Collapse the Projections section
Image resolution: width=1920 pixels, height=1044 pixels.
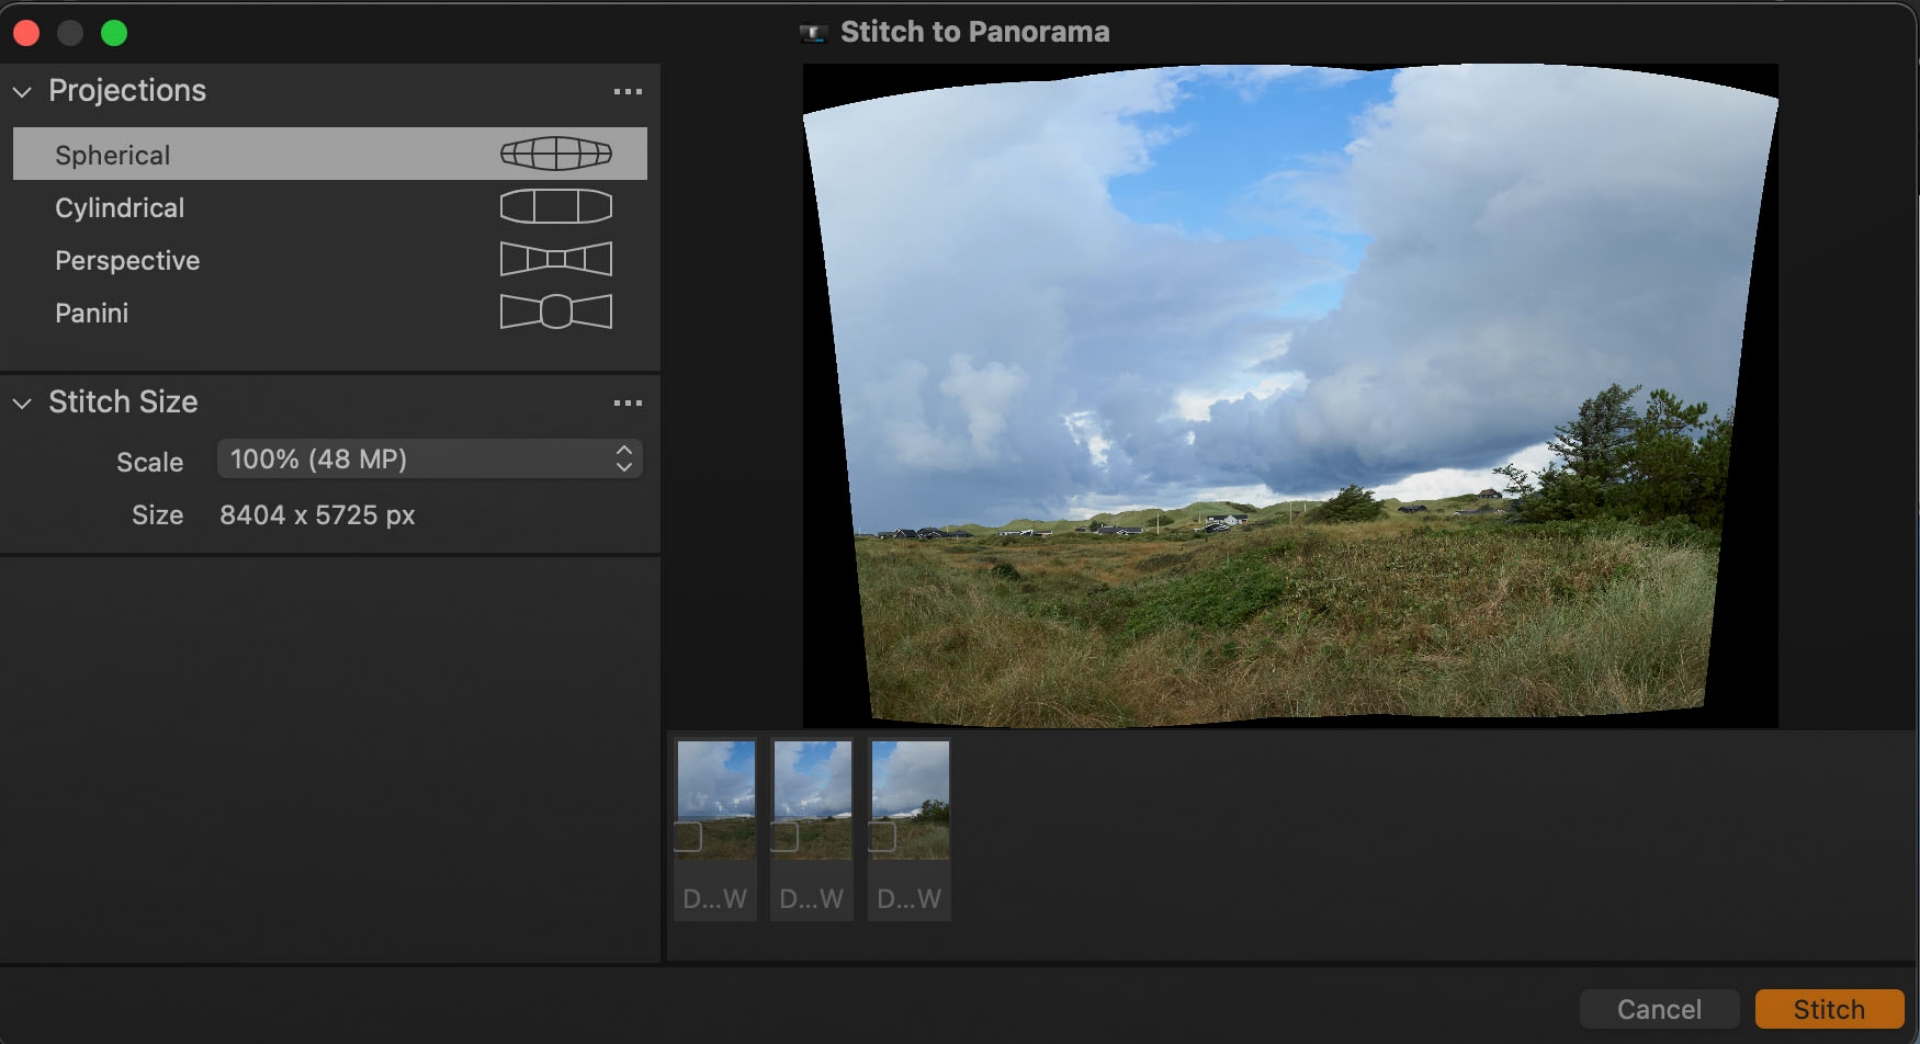(x=21, y=91)
